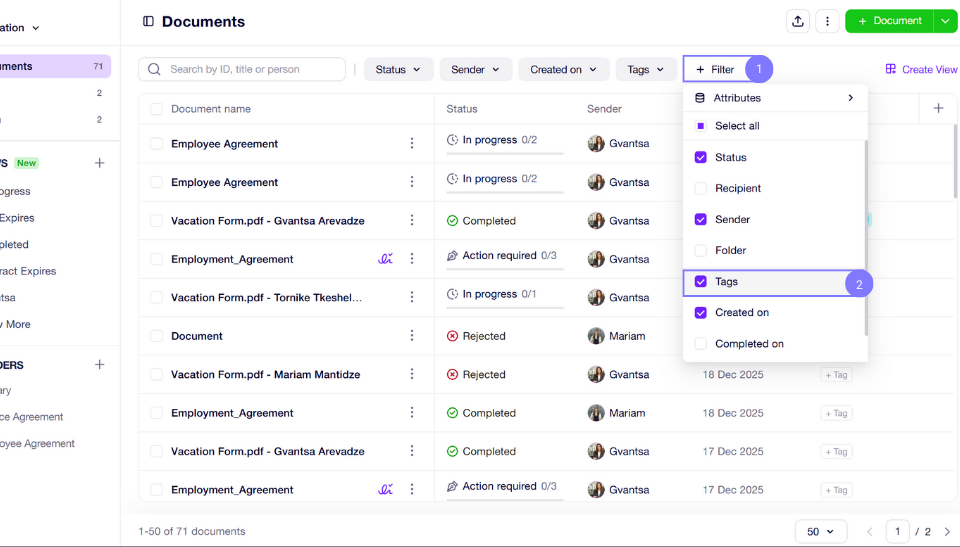Screen dimensions: 960x547
Task: Click the Attributes database icon
Action: point(700,98)
